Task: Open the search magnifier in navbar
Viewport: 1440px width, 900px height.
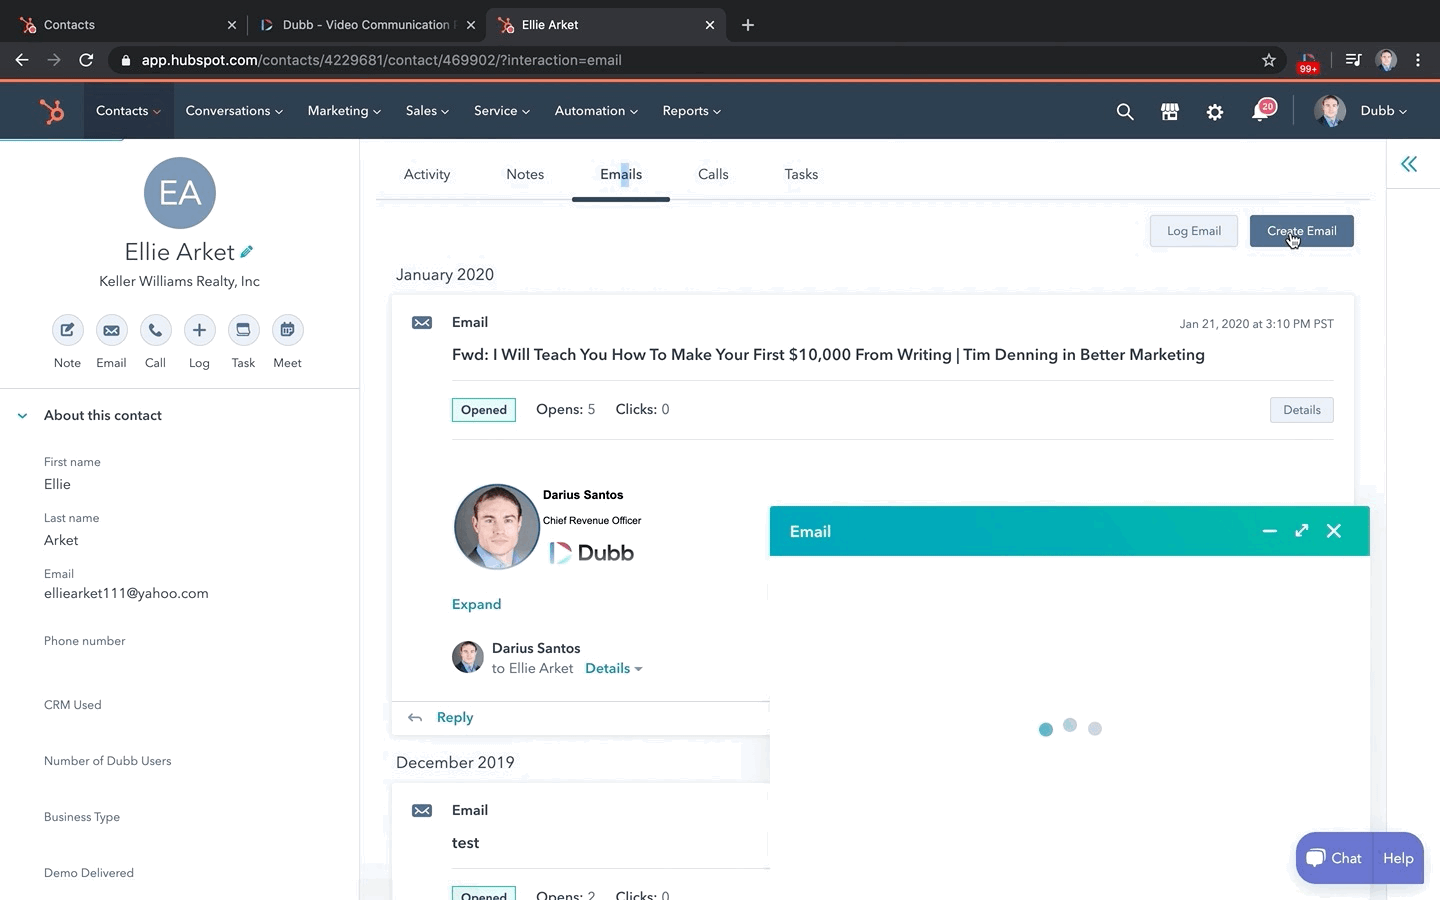Action: coord(1125,112)
